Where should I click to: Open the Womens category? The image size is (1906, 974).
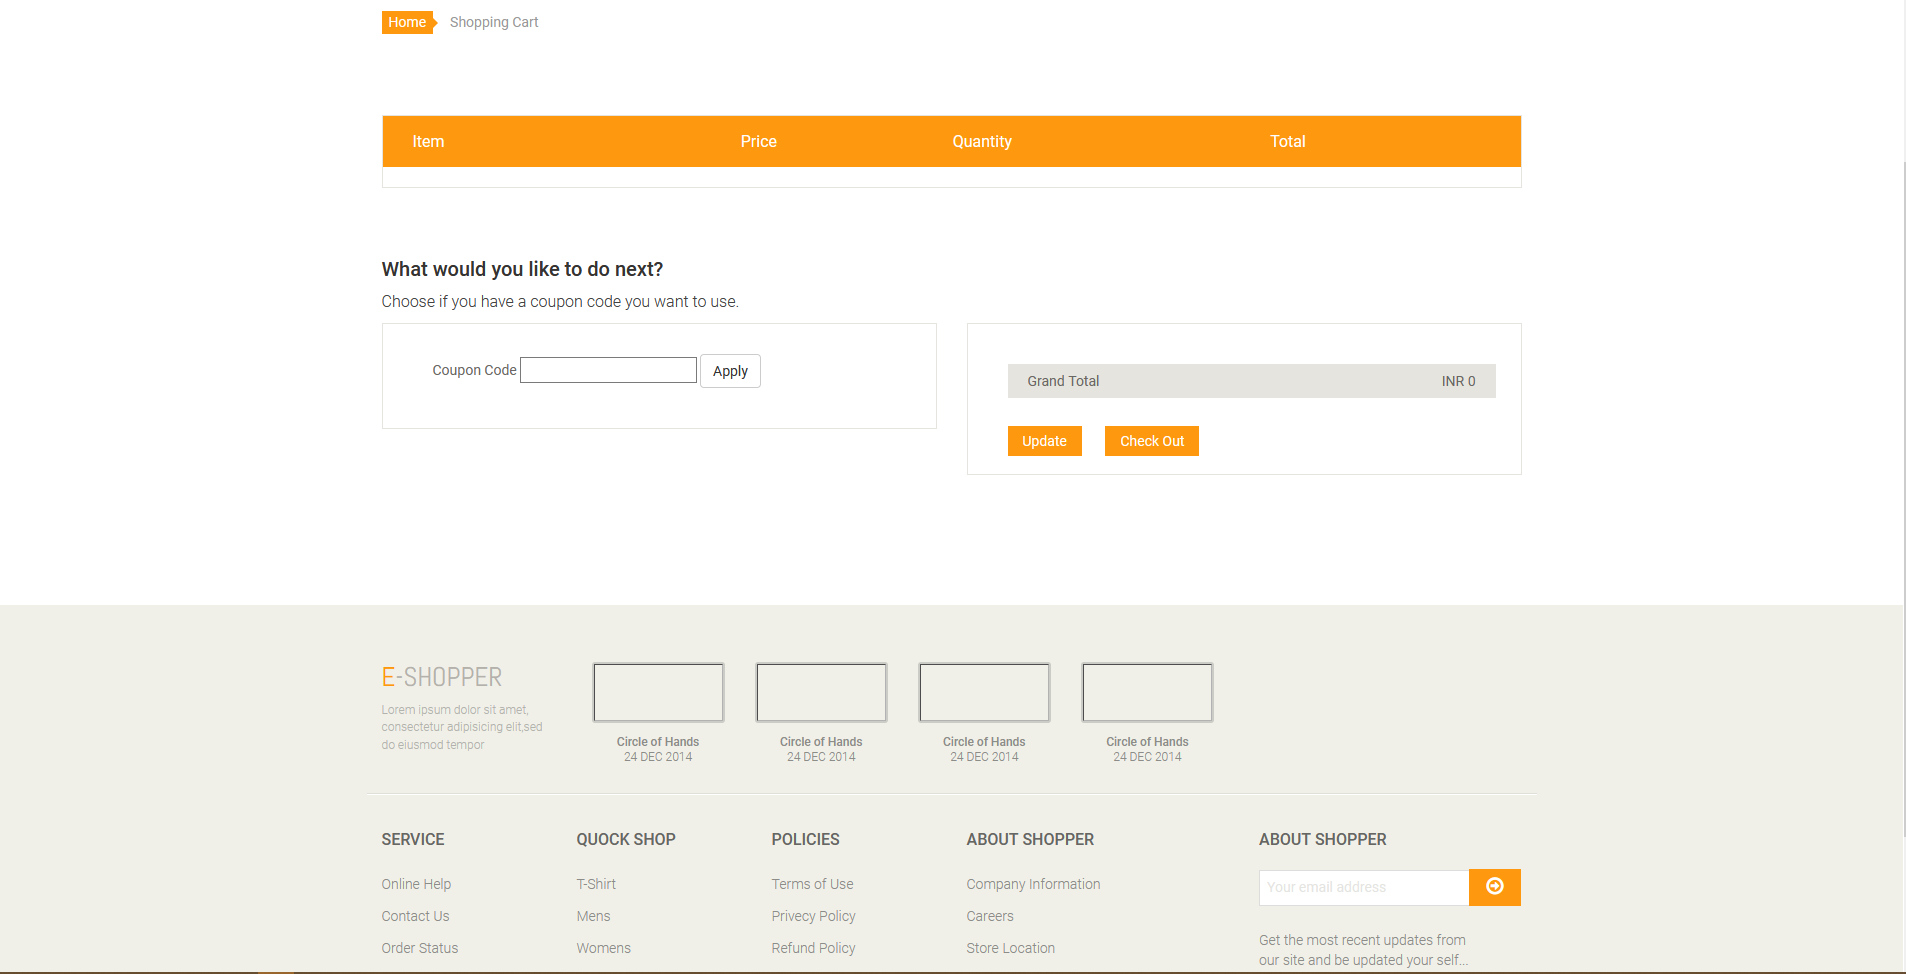[603, 948]
